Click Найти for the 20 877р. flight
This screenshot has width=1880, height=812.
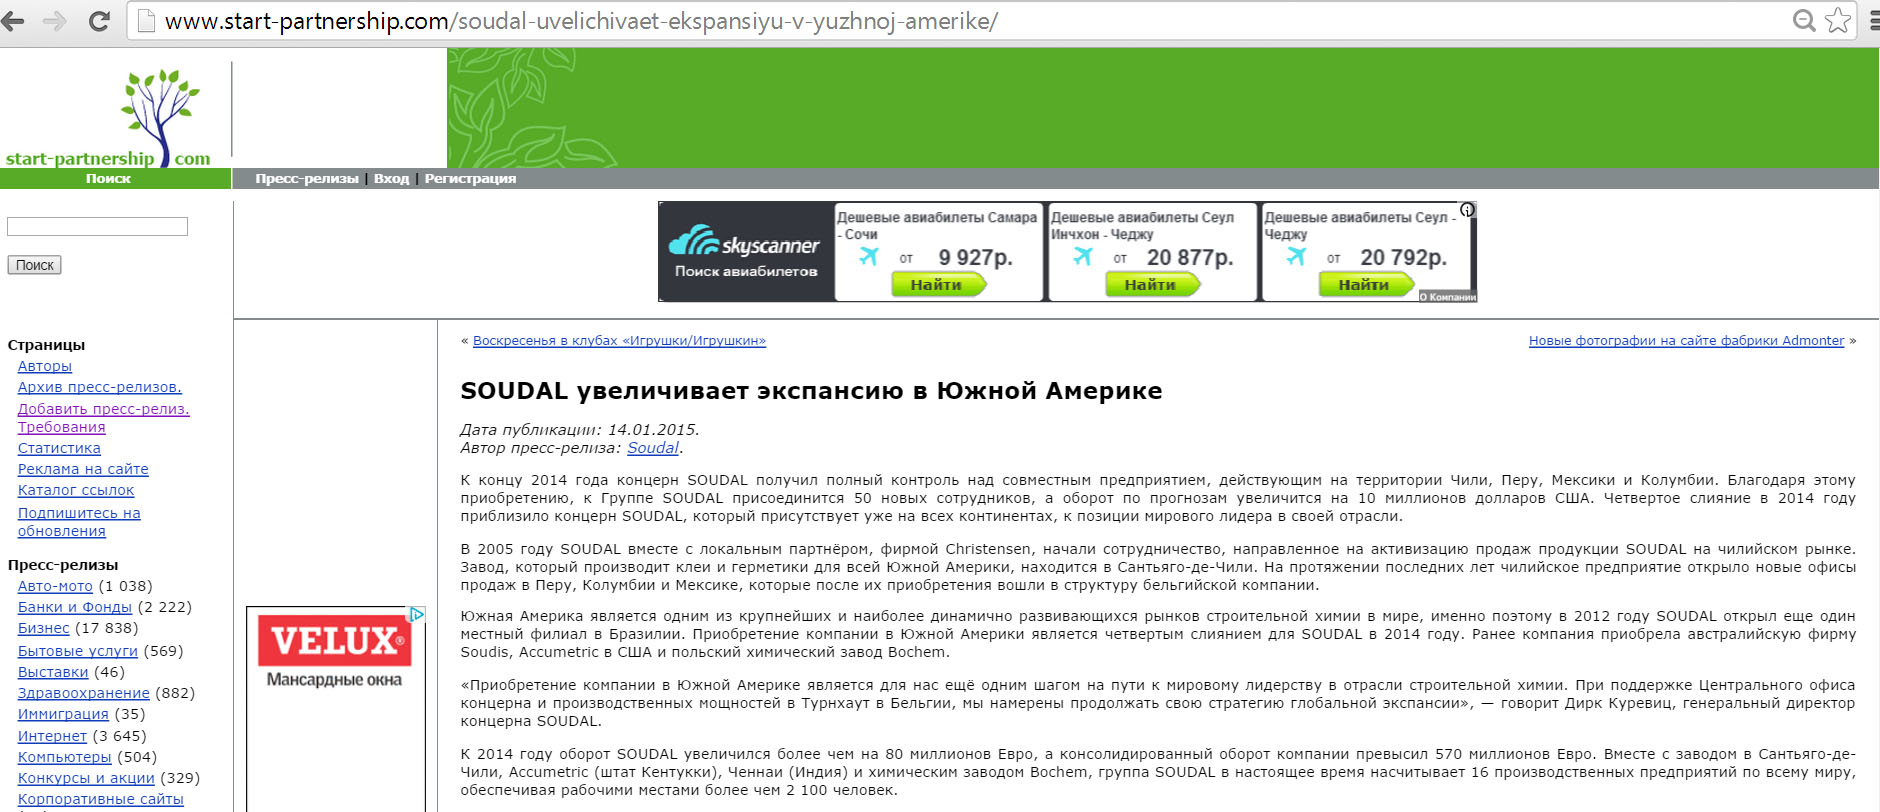[1151, 285]
